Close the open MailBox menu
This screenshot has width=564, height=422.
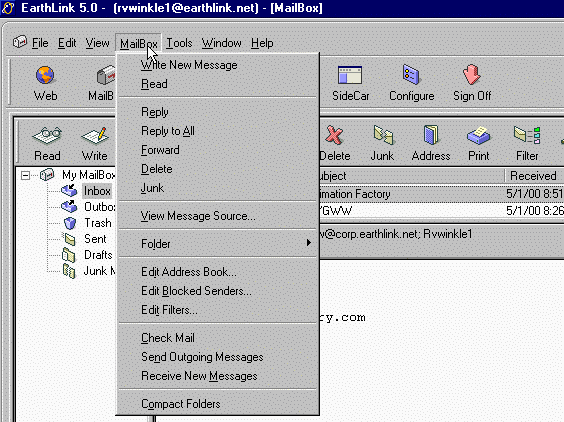[x=138, y=44]
